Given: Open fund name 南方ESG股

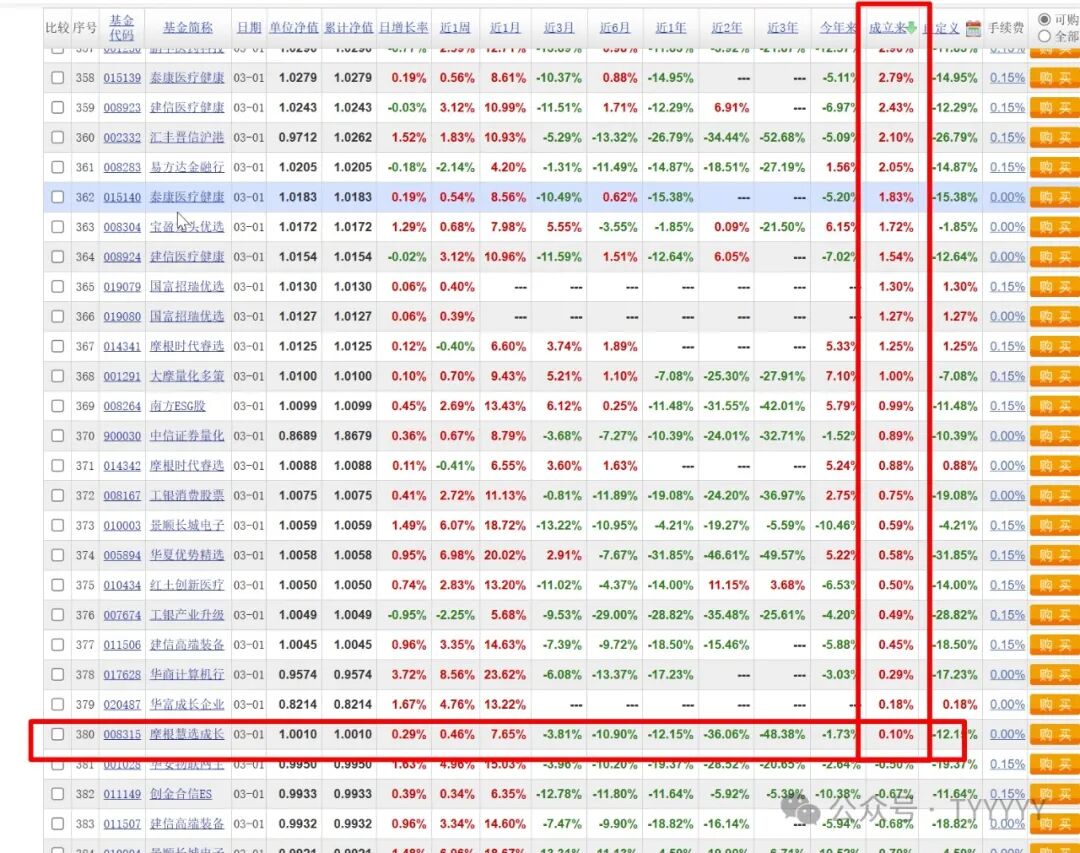Looking at the screenshot, I should (178, 406).
